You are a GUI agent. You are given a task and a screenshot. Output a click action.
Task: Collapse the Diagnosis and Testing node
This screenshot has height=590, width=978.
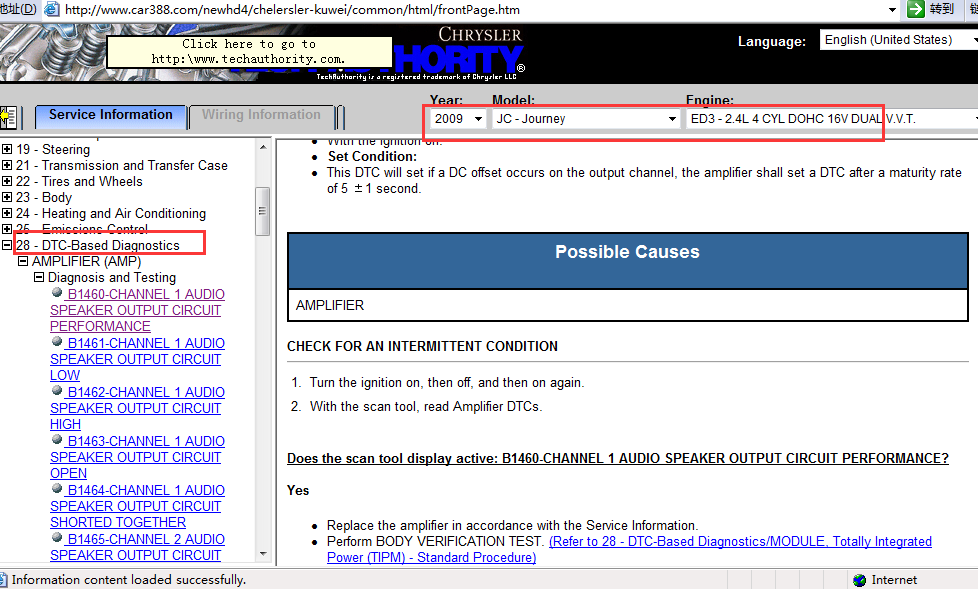pyautogui.click(x=39, y=277)
